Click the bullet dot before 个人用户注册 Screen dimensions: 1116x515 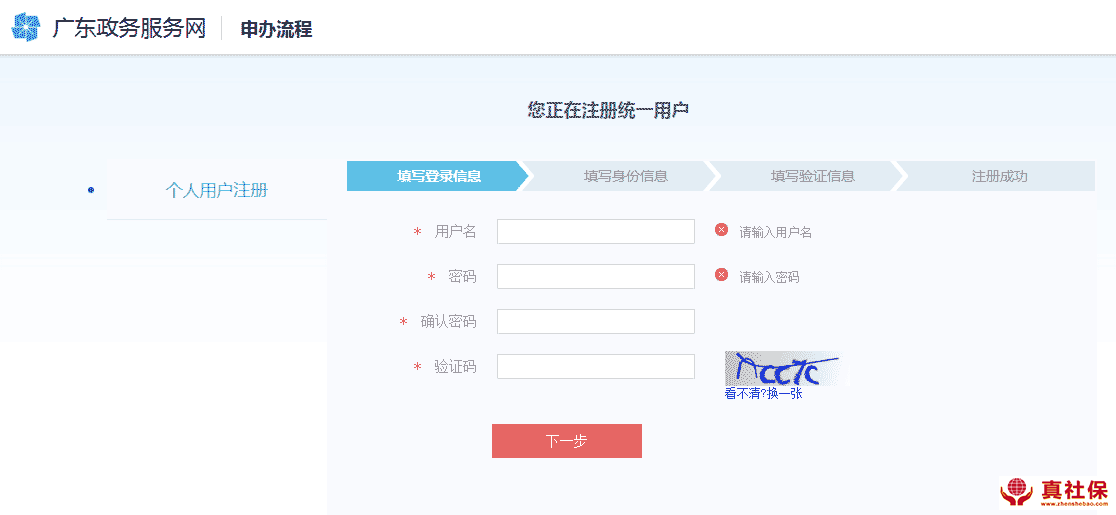[x=91, y=190]
